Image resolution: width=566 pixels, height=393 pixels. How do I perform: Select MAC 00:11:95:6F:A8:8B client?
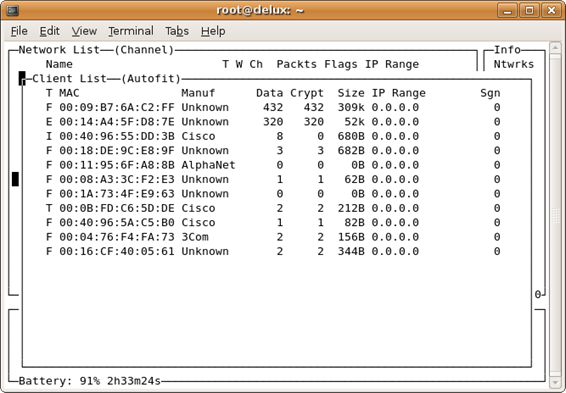[273, 165]
